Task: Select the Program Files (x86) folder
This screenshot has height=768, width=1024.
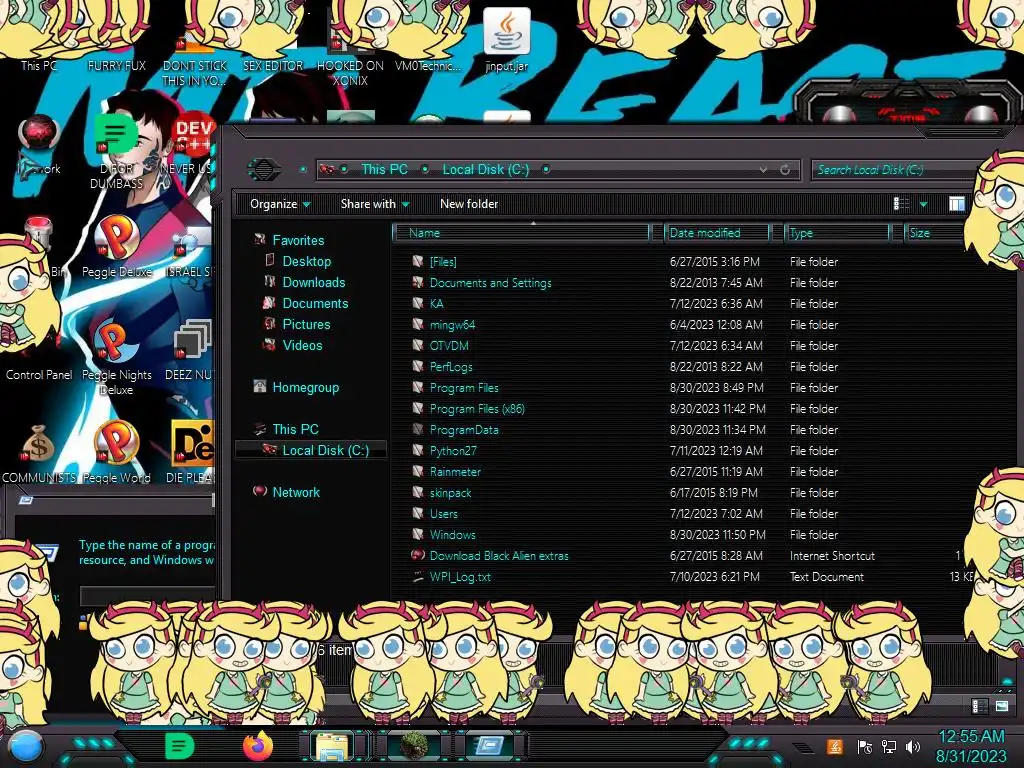Action: point(477,409)
